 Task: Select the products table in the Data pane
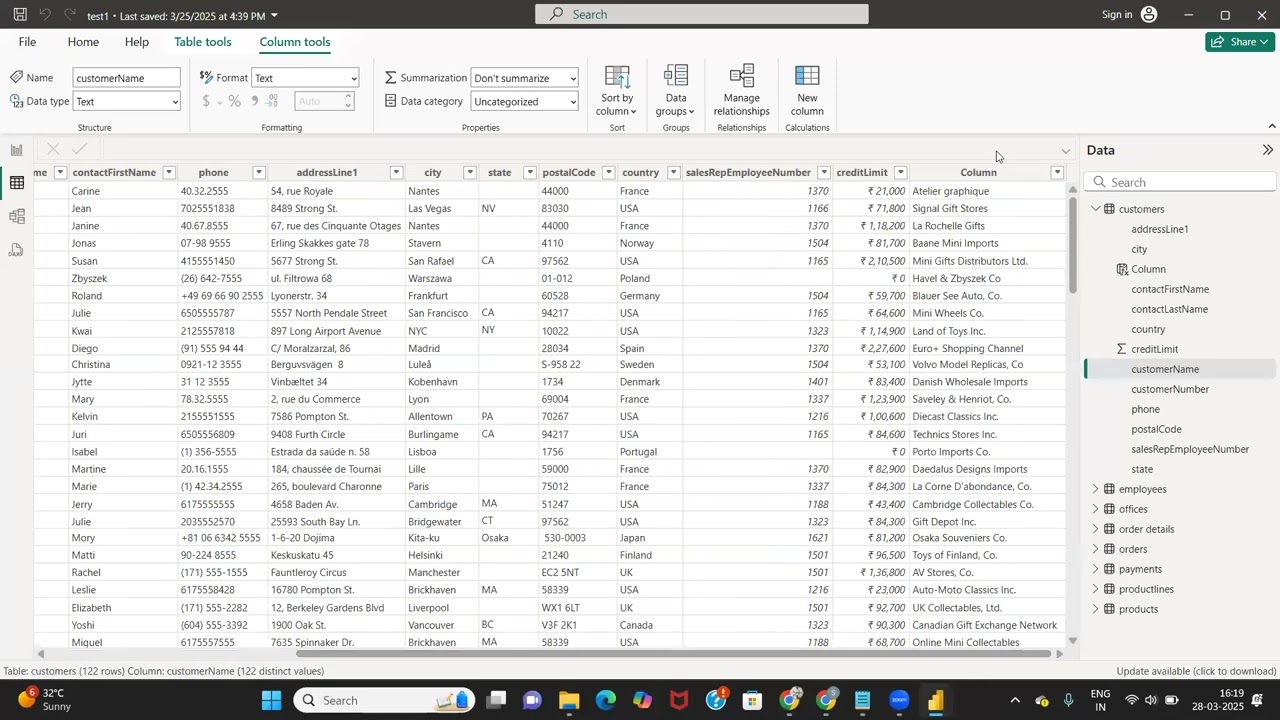(x=1138, y=609)
